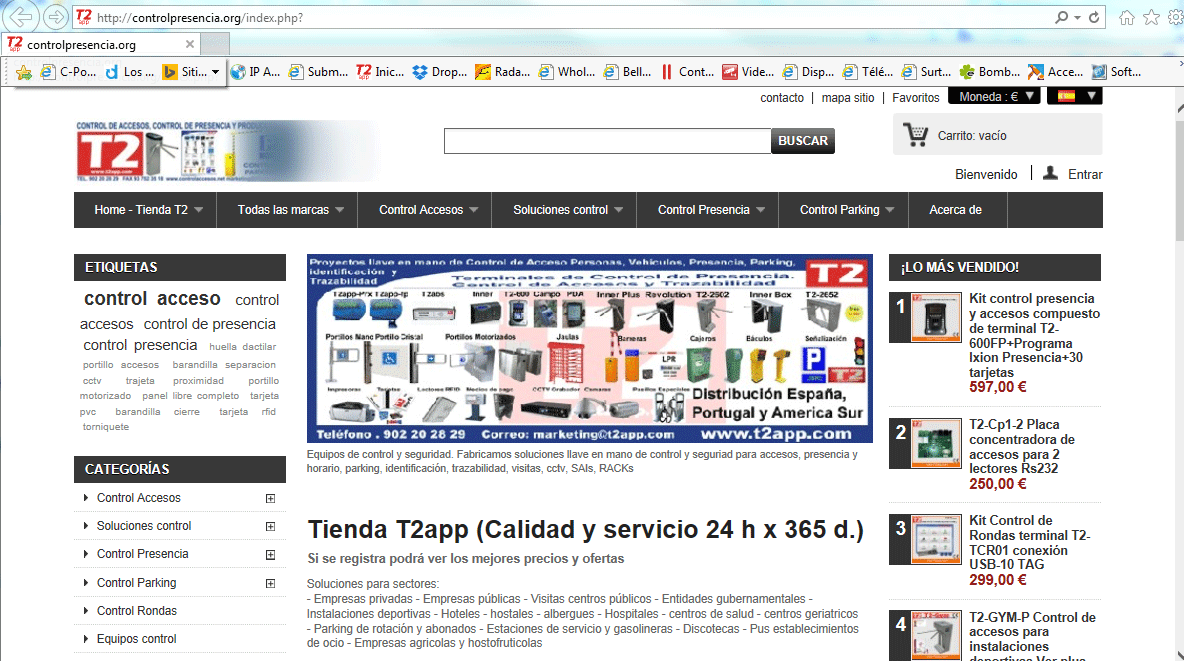Open Kit Control de Rondas product thumbnail
The image size is (1184, 661).
click(x=936, y=539)
